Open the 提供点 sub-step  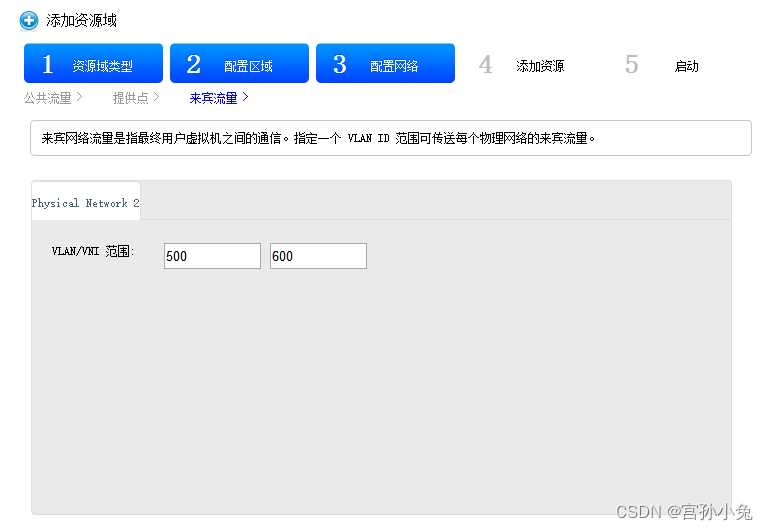[x=136, y=98]
